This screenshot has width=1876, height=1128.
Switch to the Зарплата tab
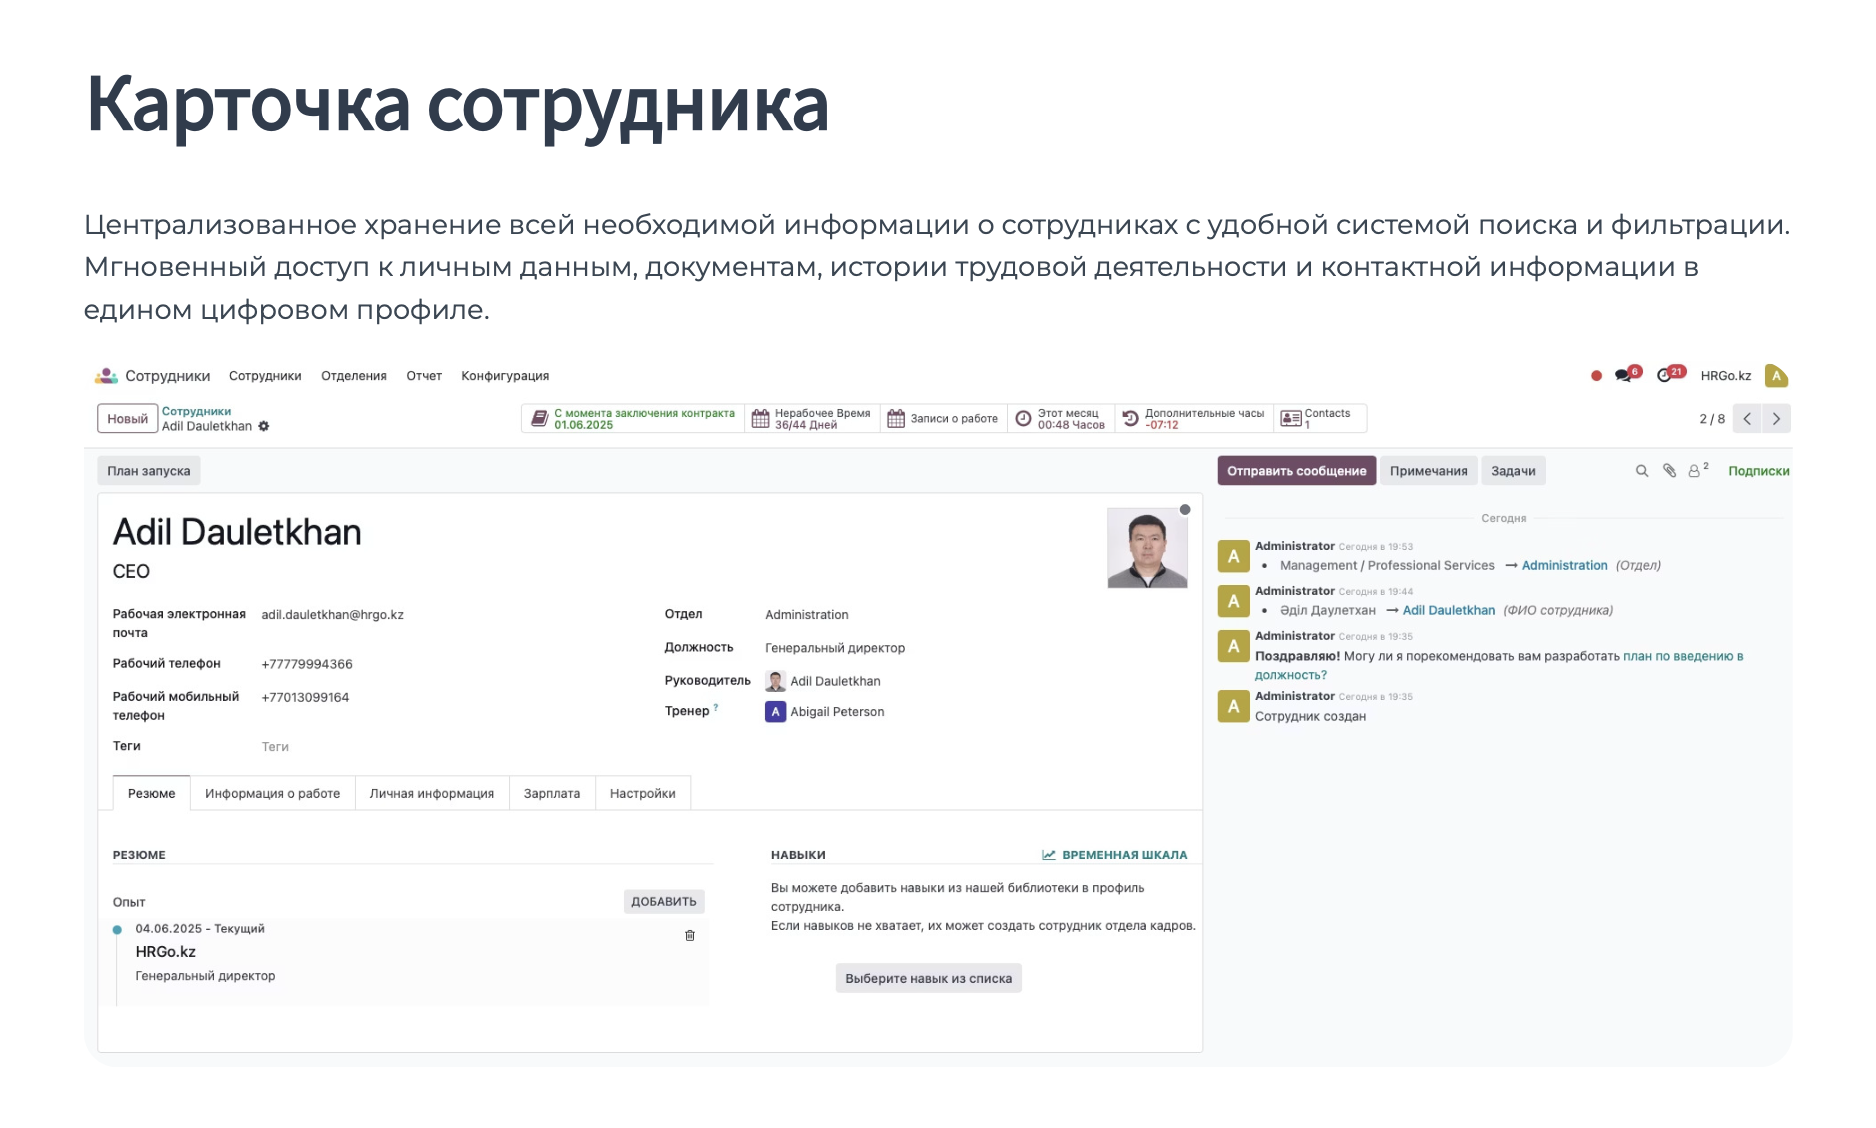[551, 794]
